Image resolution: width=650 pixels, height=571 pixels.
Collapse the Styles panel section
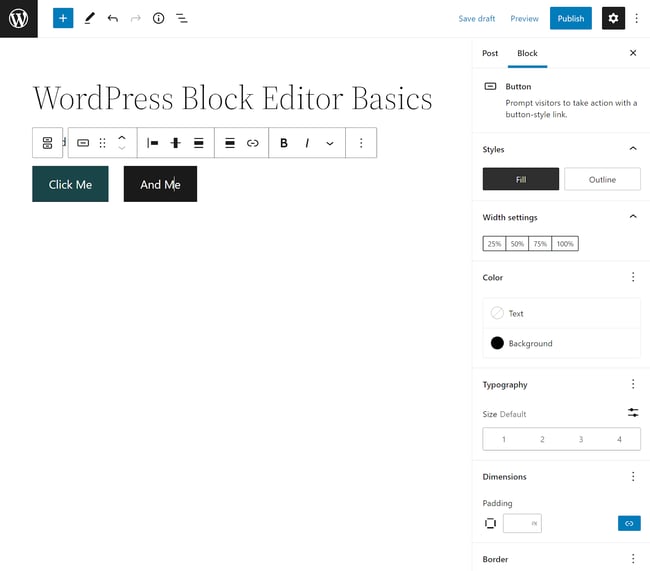pos(632,149)
